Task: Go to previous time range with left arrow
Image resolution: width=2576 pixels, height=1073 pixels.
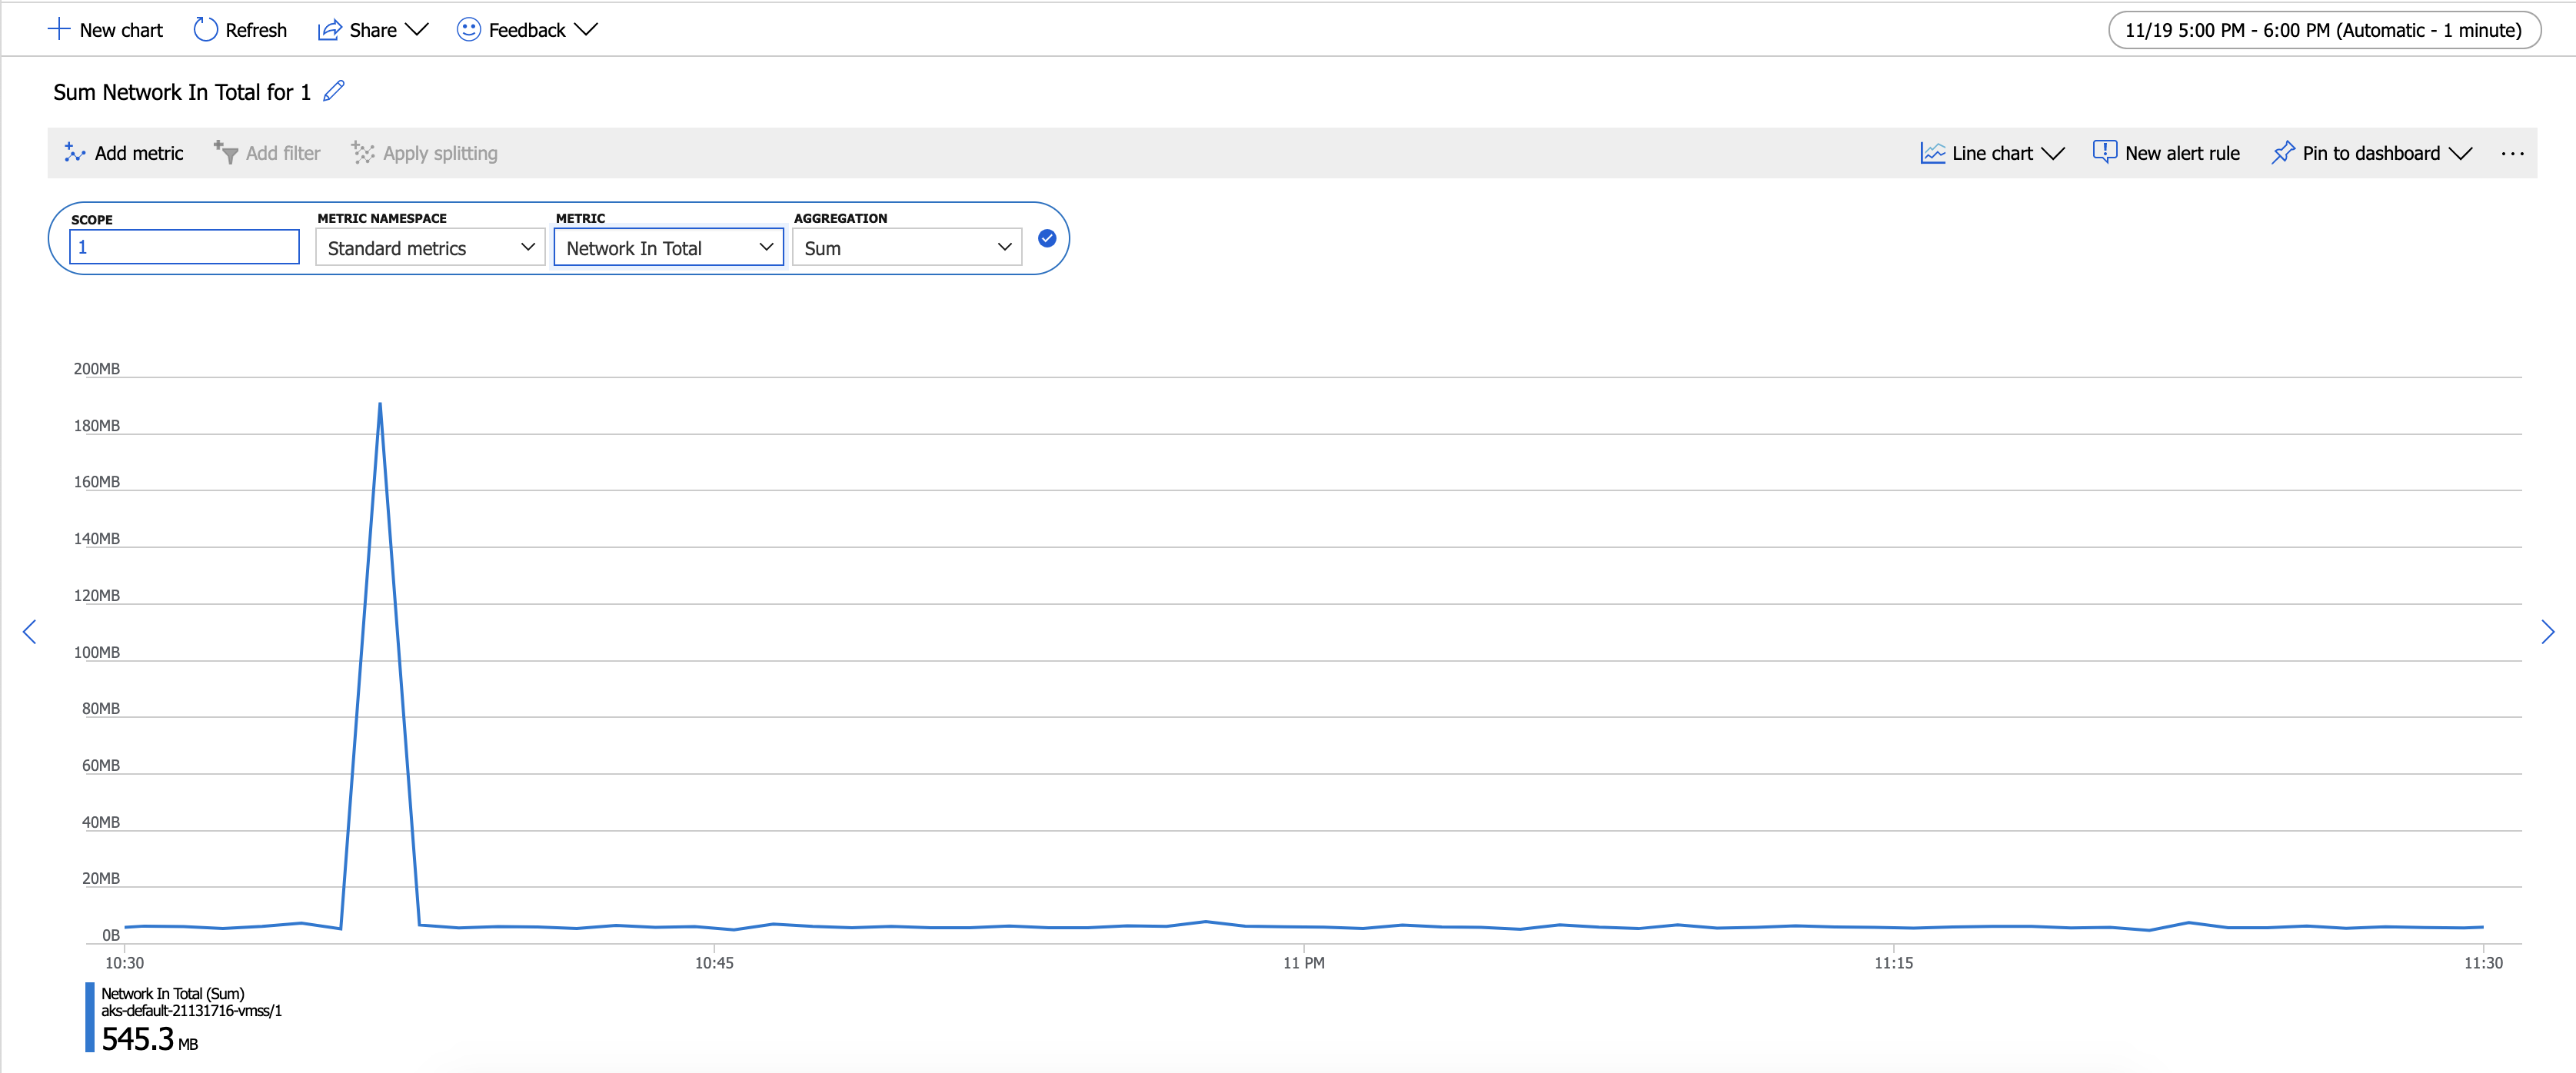Action: [x=30, y=631]
